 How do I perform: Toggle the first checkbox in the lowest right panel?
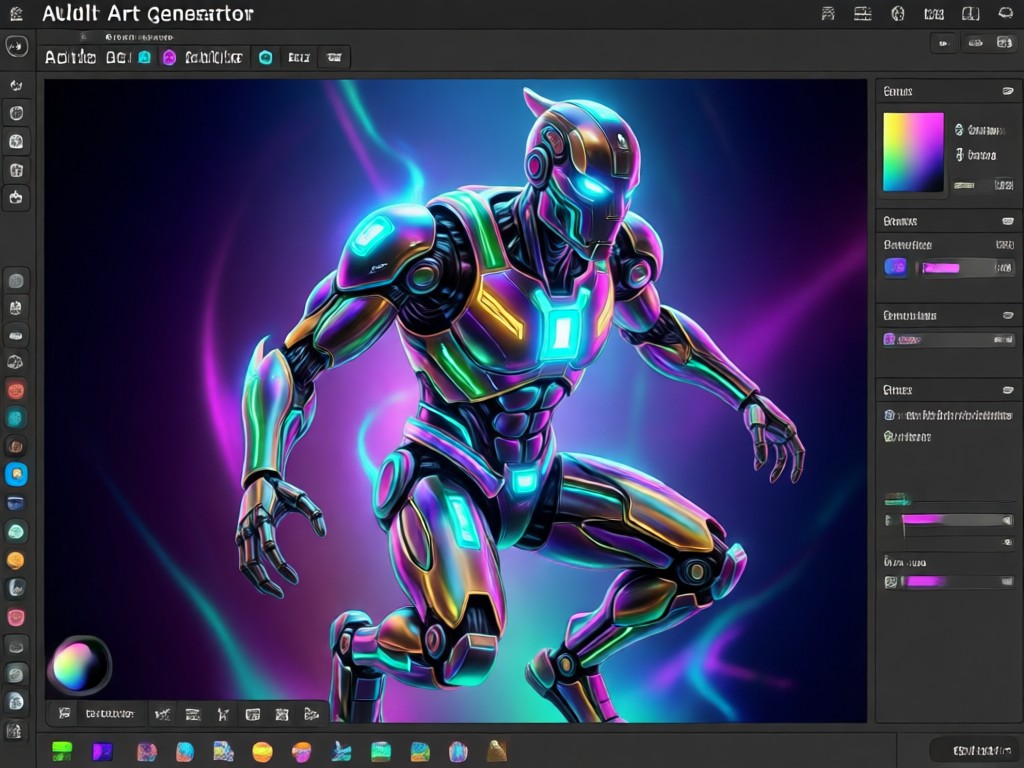coord(889,415)
